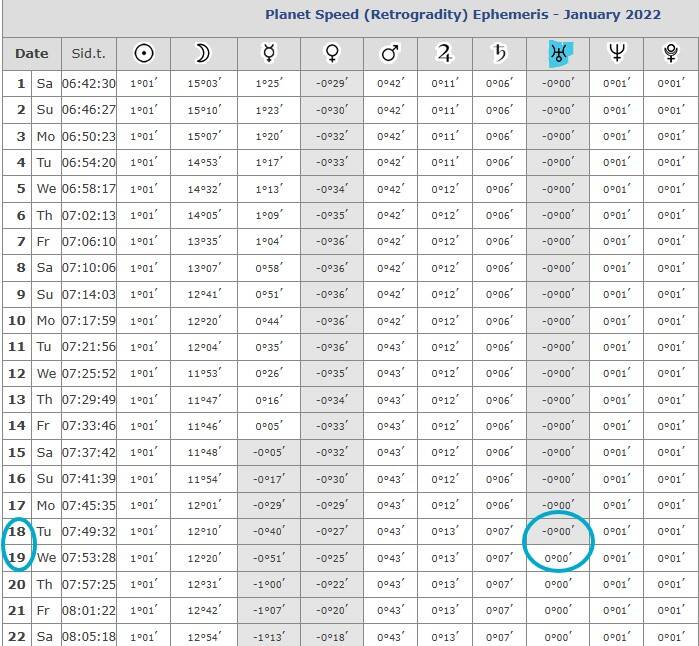Click Saturn speed 0°07' on January 18
Screen dimensions: 699x646
pyautogui.click(x=499, y=531)
